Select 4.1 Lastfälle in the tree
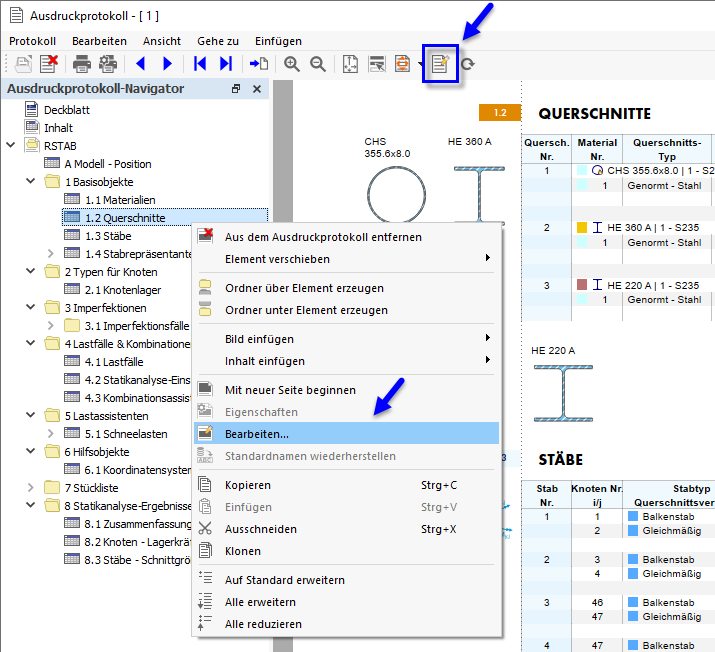The height and width of the screenshot is (652, 715). pyautogui.click(x=114, y=362)
